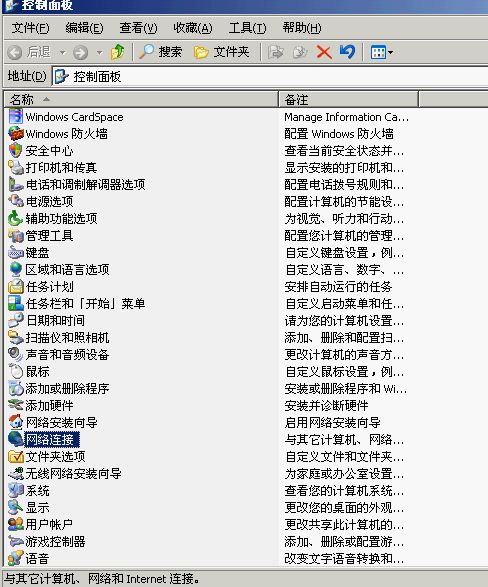The image size is (488, 587).
Task: Open the 工具(T) menu
Action: click(x=247, y=28)
